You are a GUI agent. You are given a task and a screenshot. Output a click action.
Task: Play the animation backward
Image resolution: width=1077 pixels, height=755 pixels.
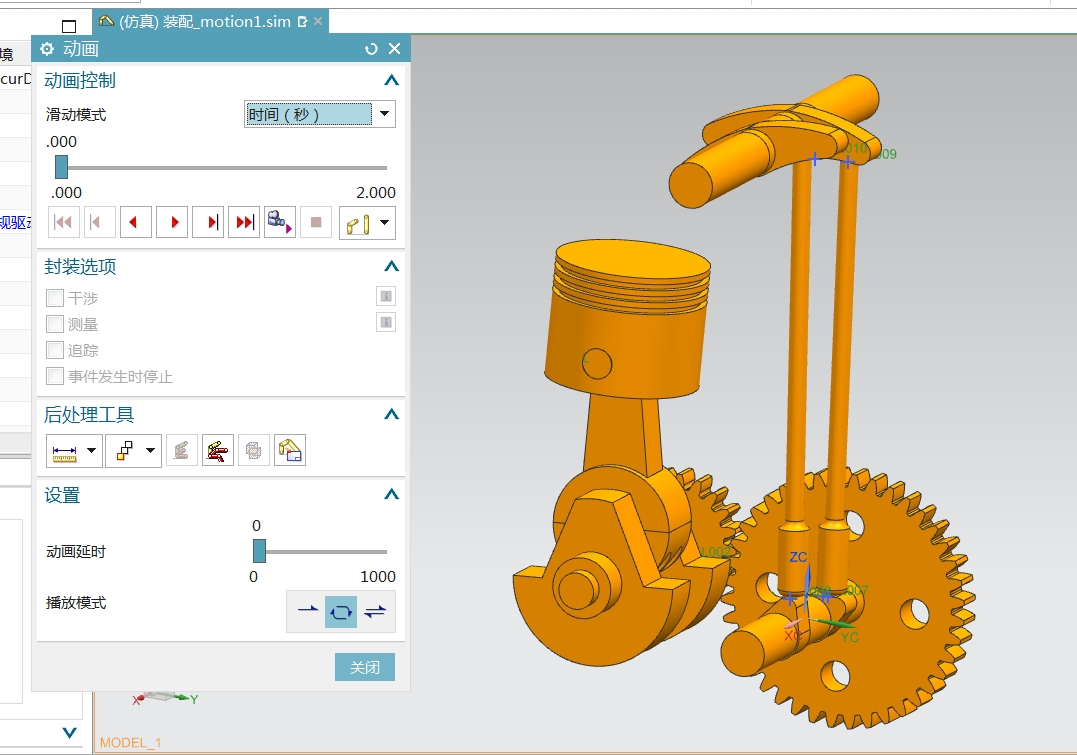pyautogui.click(x=135, y=222)
